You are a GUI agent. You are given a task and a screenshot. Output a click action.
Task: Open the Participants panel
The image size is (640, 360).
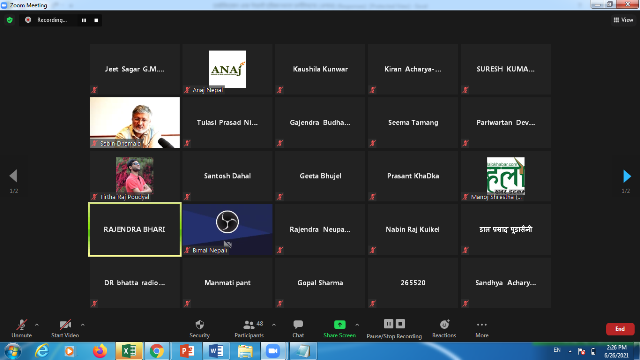pyautogui.click(x=249, y=328)
